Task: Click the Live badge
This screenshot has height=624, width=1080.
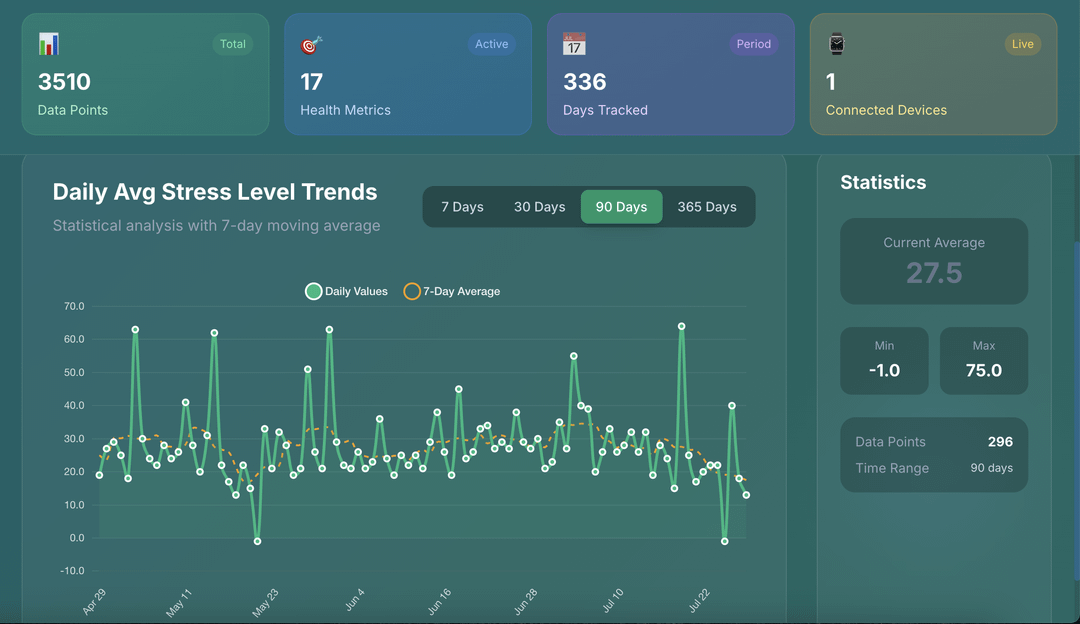Action: point(1022,44)
